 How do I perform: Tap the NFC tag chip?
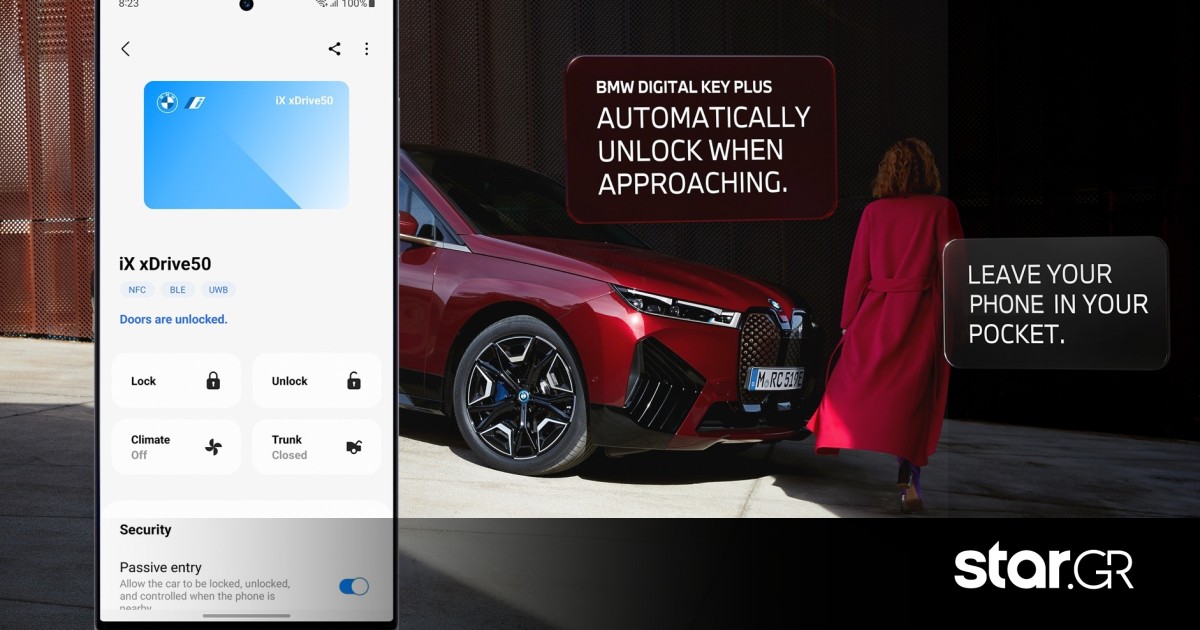coord(137,290)
